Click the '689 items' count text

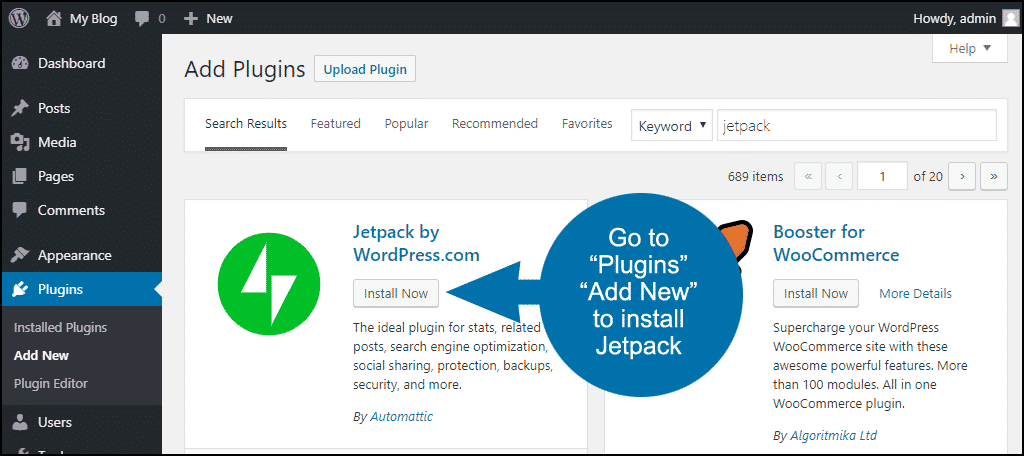755,176
